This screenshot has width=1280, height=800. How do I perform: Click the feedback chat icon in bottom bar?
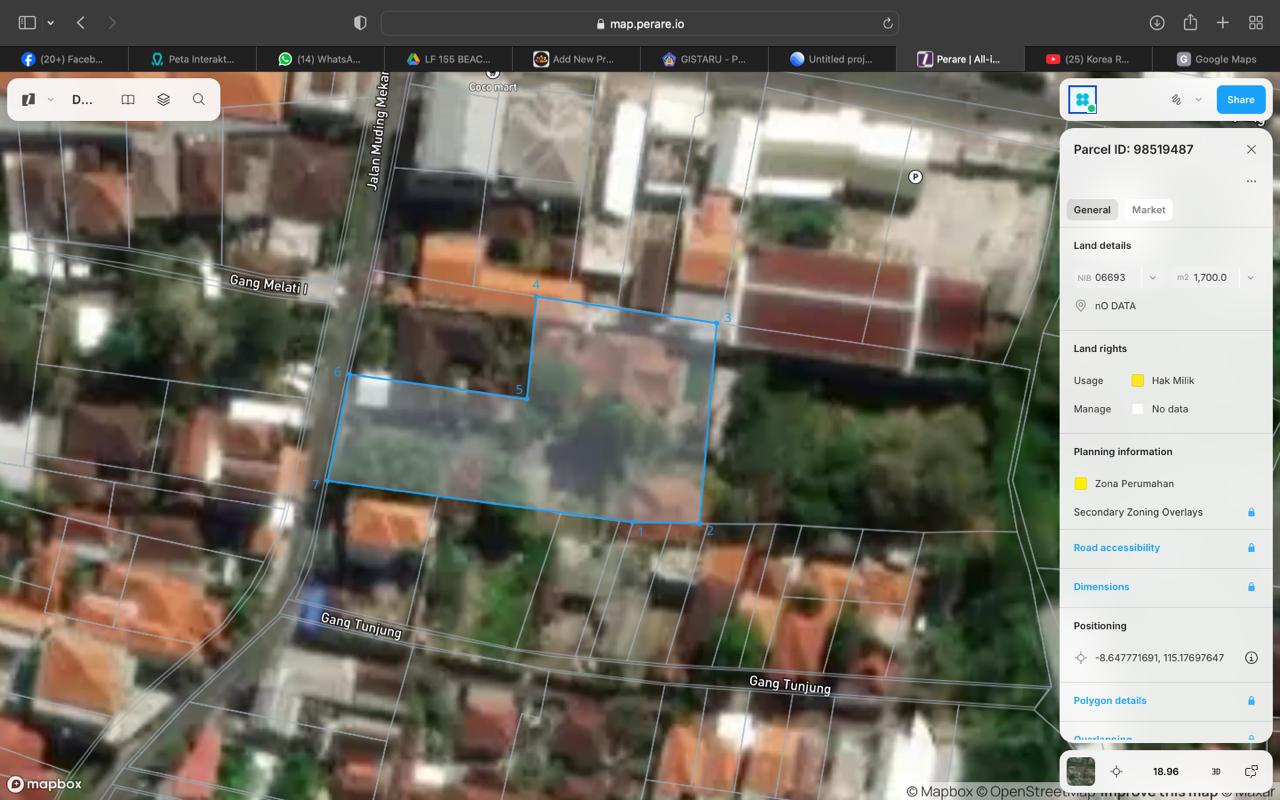point(1251,772)
